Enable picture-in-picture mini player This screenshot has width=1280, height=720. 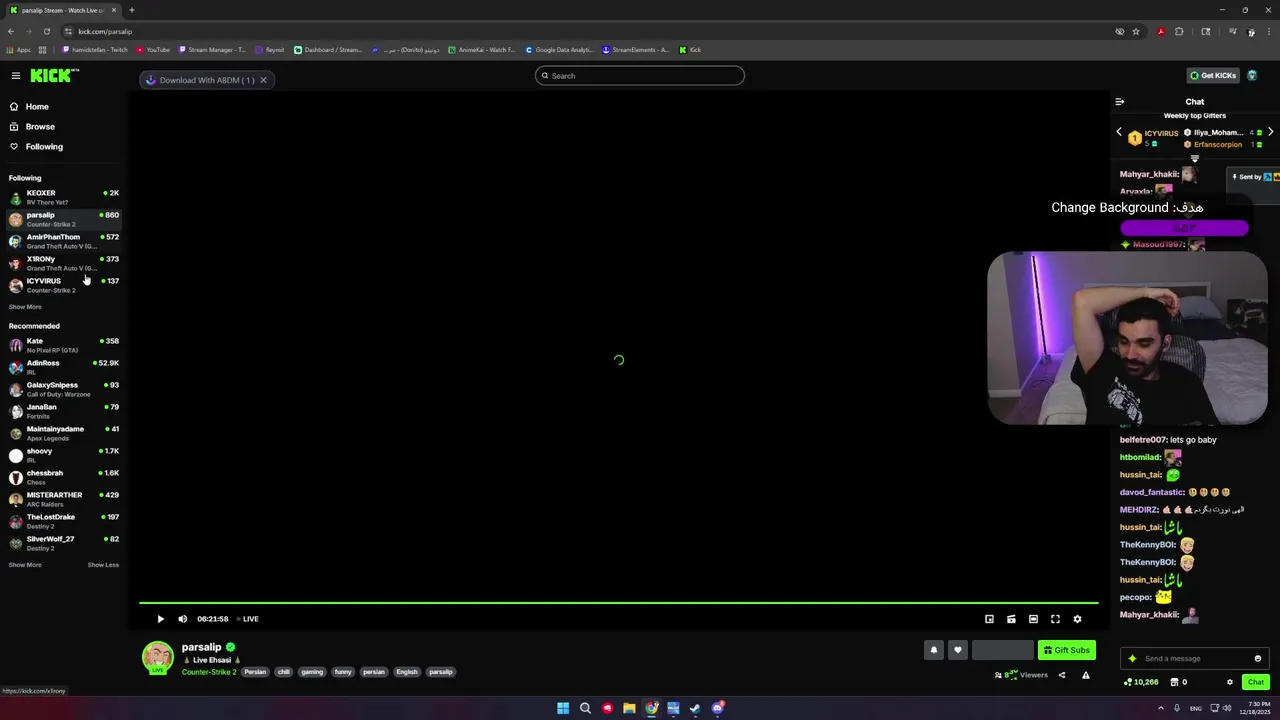pyautogui.click(x=989, y=619)
